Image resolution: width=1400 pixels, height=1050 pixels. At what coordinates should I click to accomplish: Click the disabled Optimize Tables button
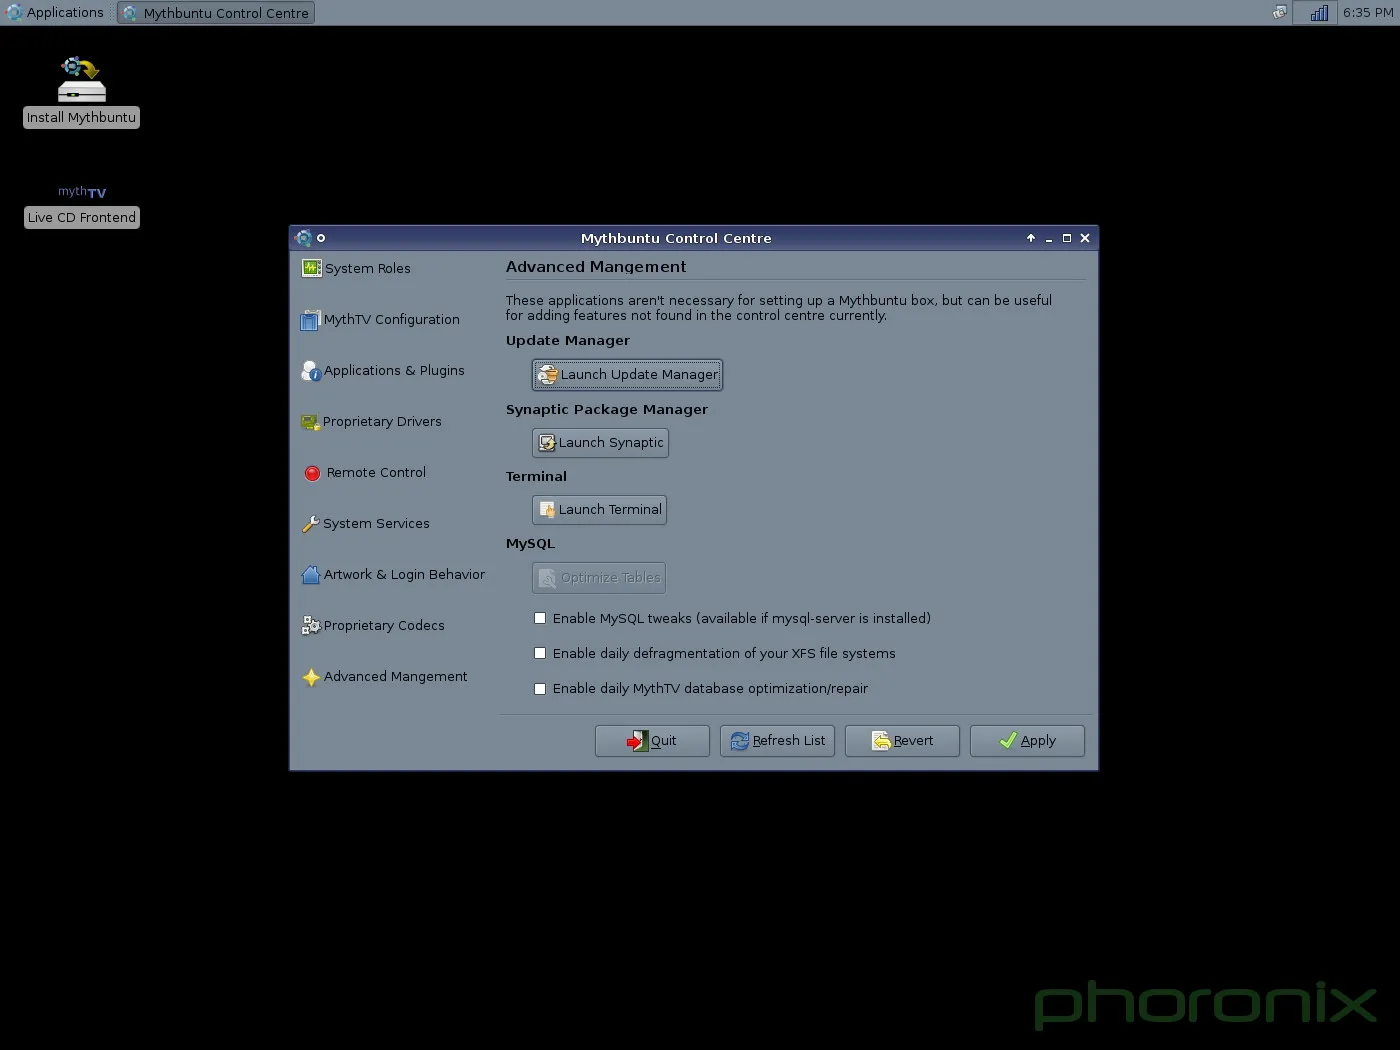click(x=598, y=578)
